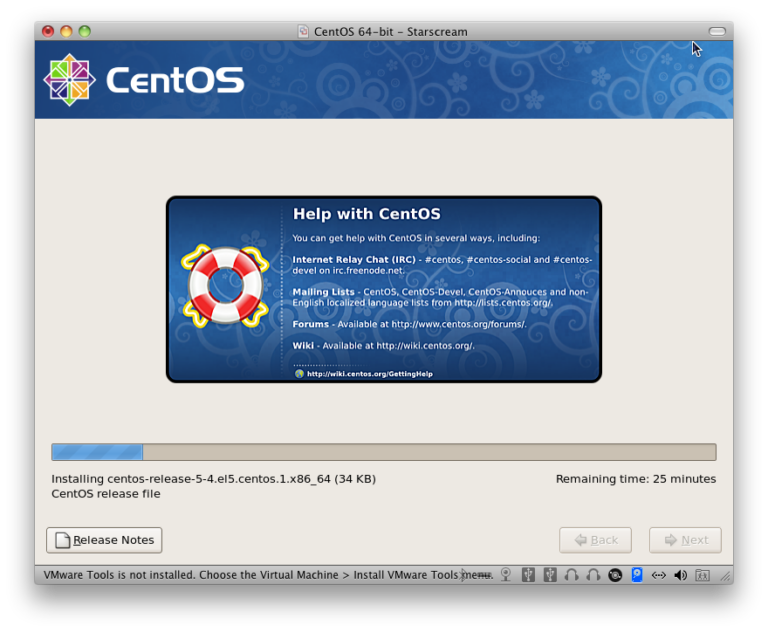Viewport: 768px width, 632px height.
Task: Click the CentOS logo in the banner
Action: click(145, 80)
